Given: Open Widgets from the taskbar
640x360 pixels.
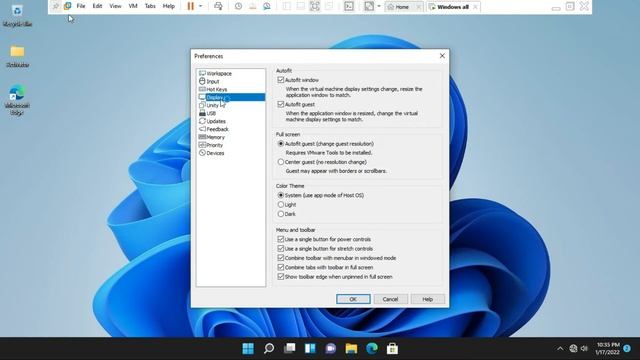Looking at the screenshot, I should coord(310,348).
